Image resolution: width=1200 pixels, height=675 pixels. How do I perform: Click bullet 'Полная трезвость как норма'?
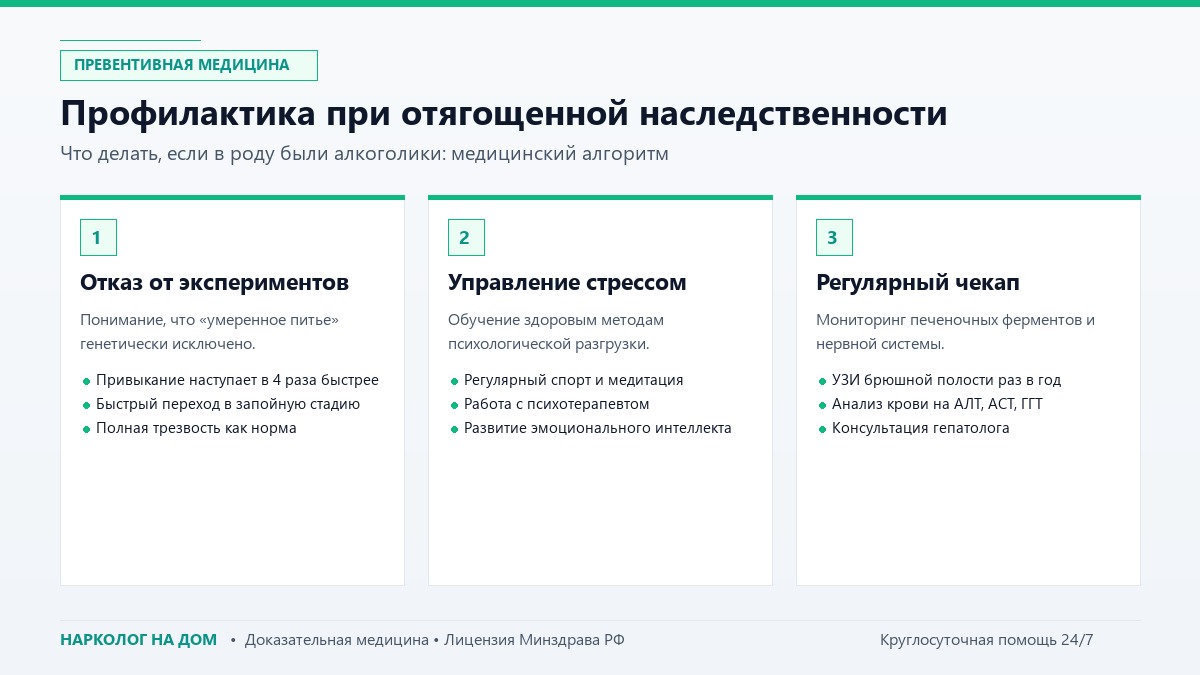(x=196, y=428)
